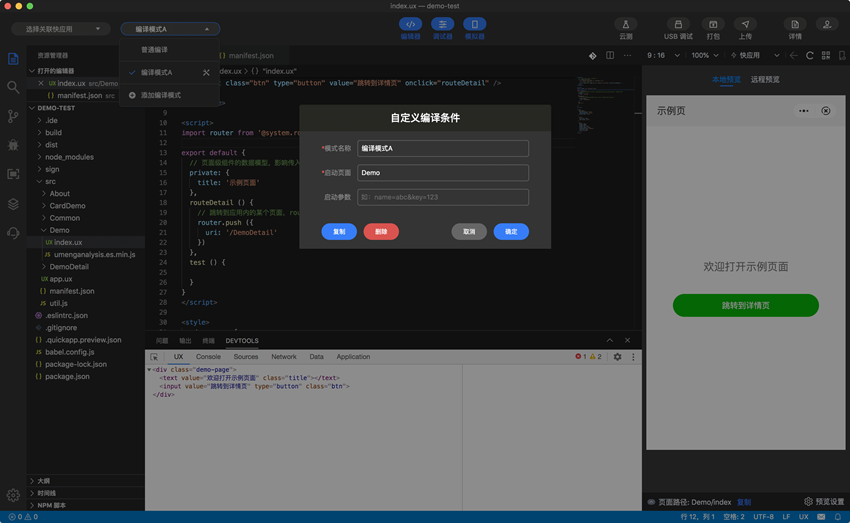Select 普通编译 compile mode option
Screen dimensions: 850x523
pos(154,50)
